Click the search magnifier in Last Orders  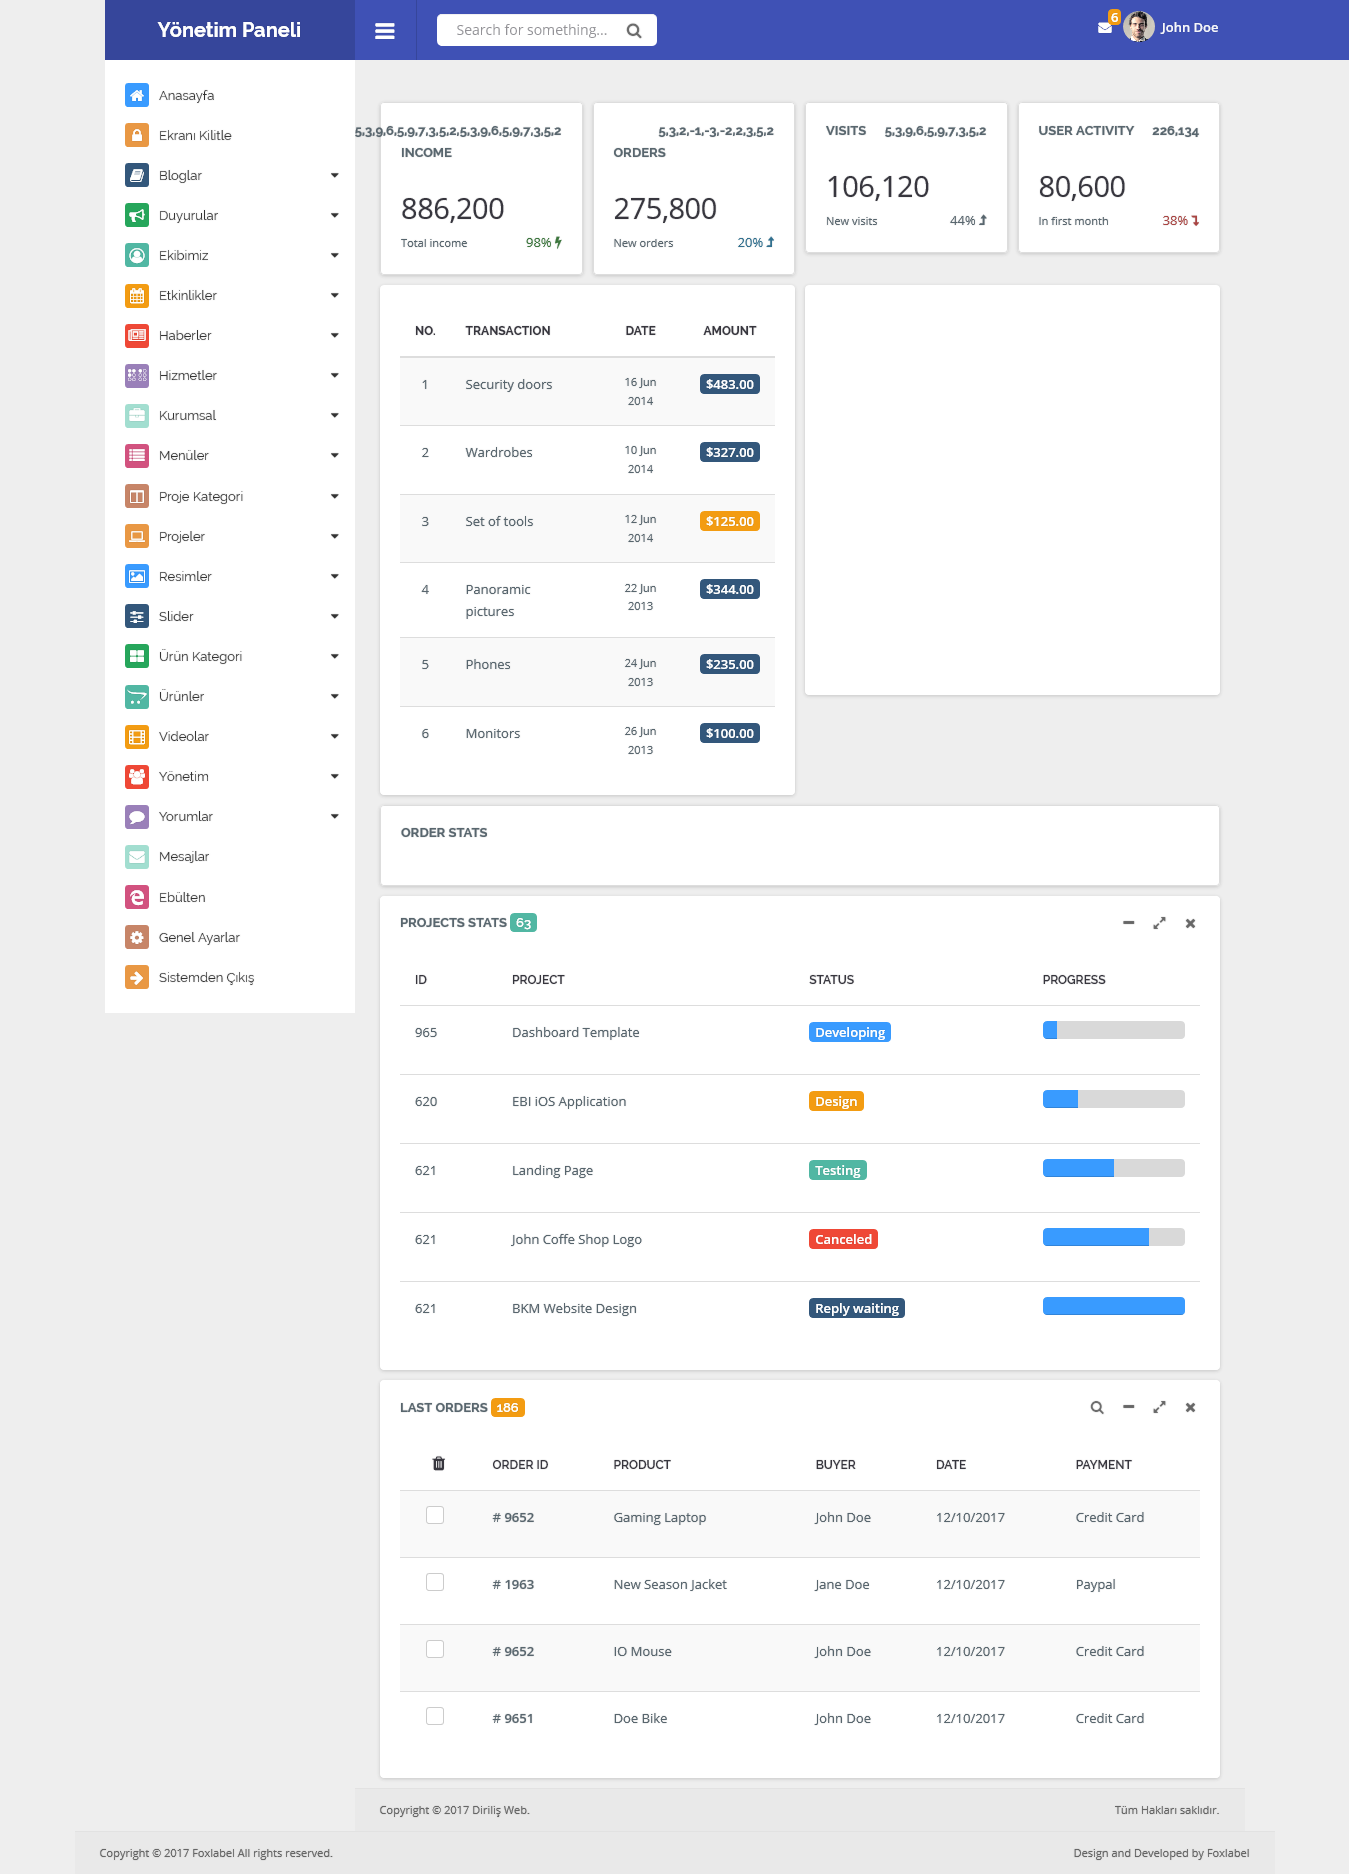[x=1097, y=1407]
